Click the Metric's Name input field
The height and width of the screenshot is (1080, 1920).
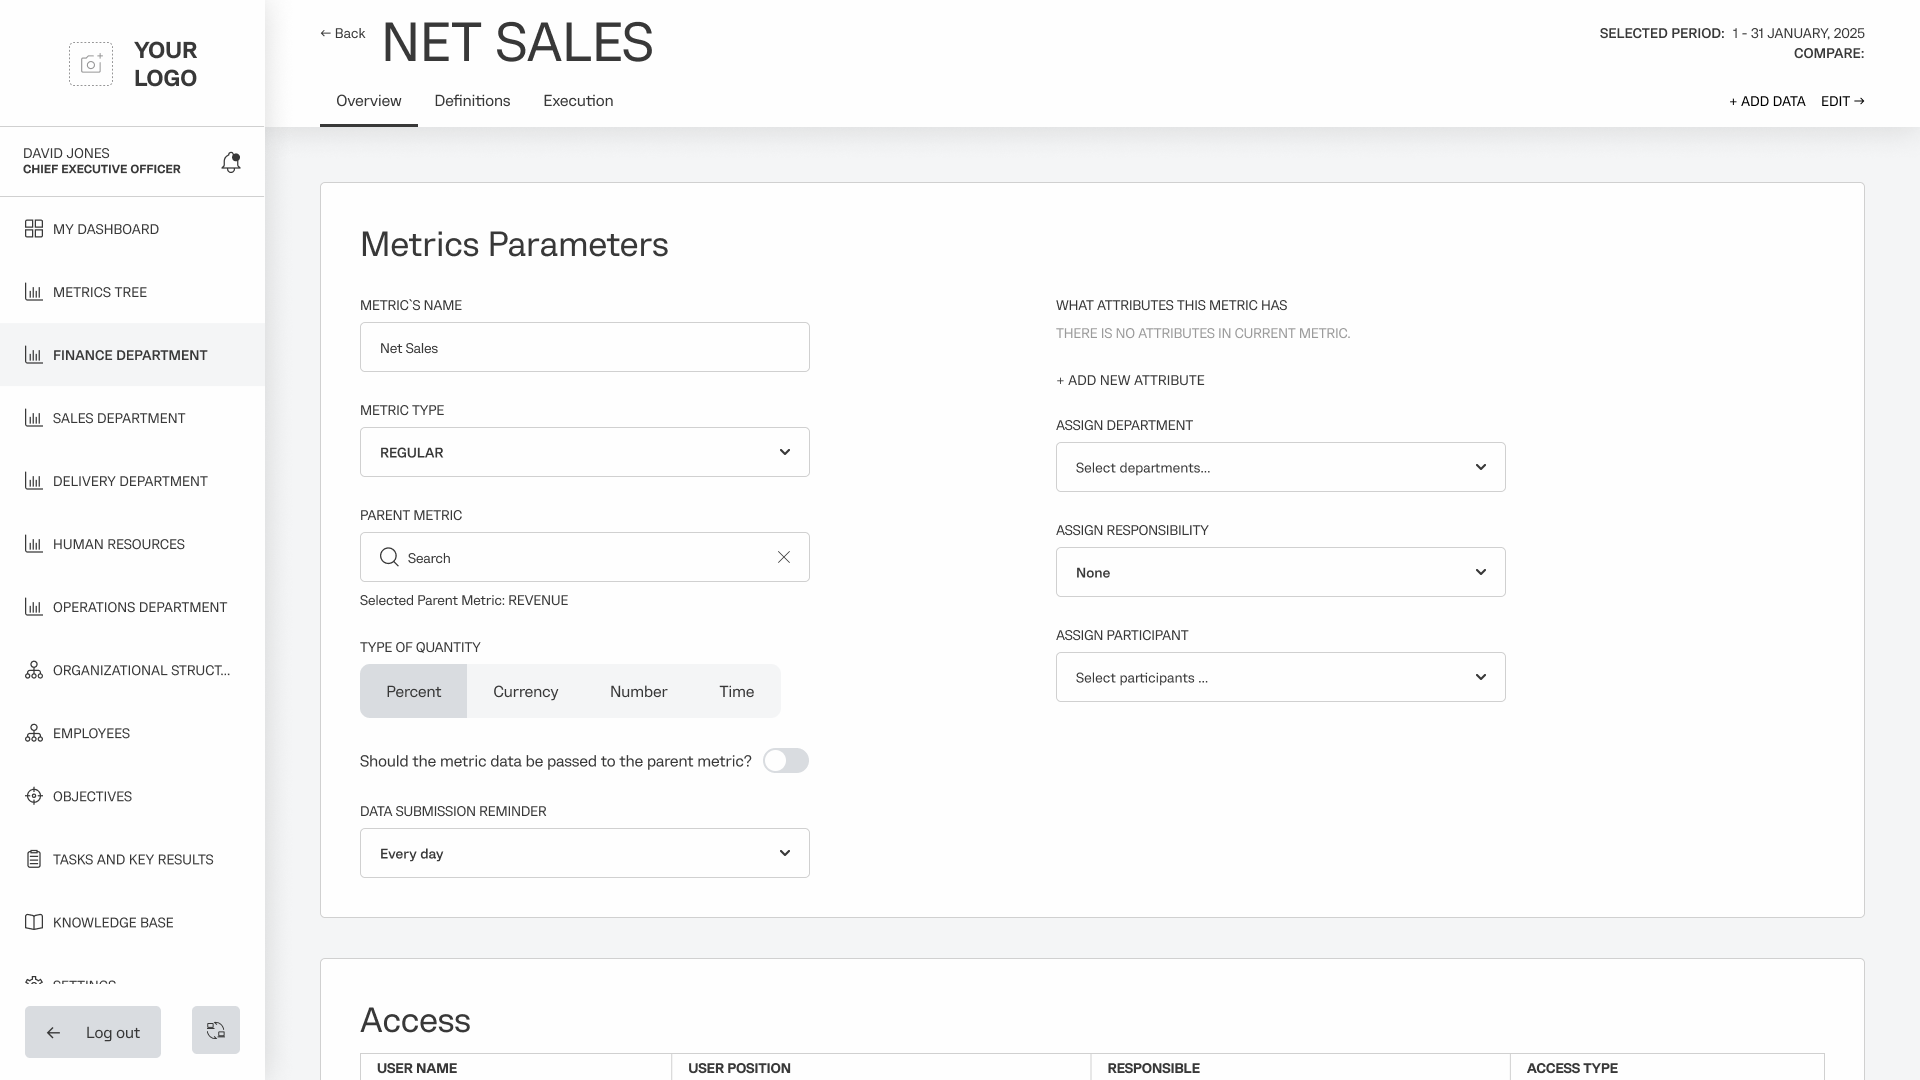[x=585, y=347]
